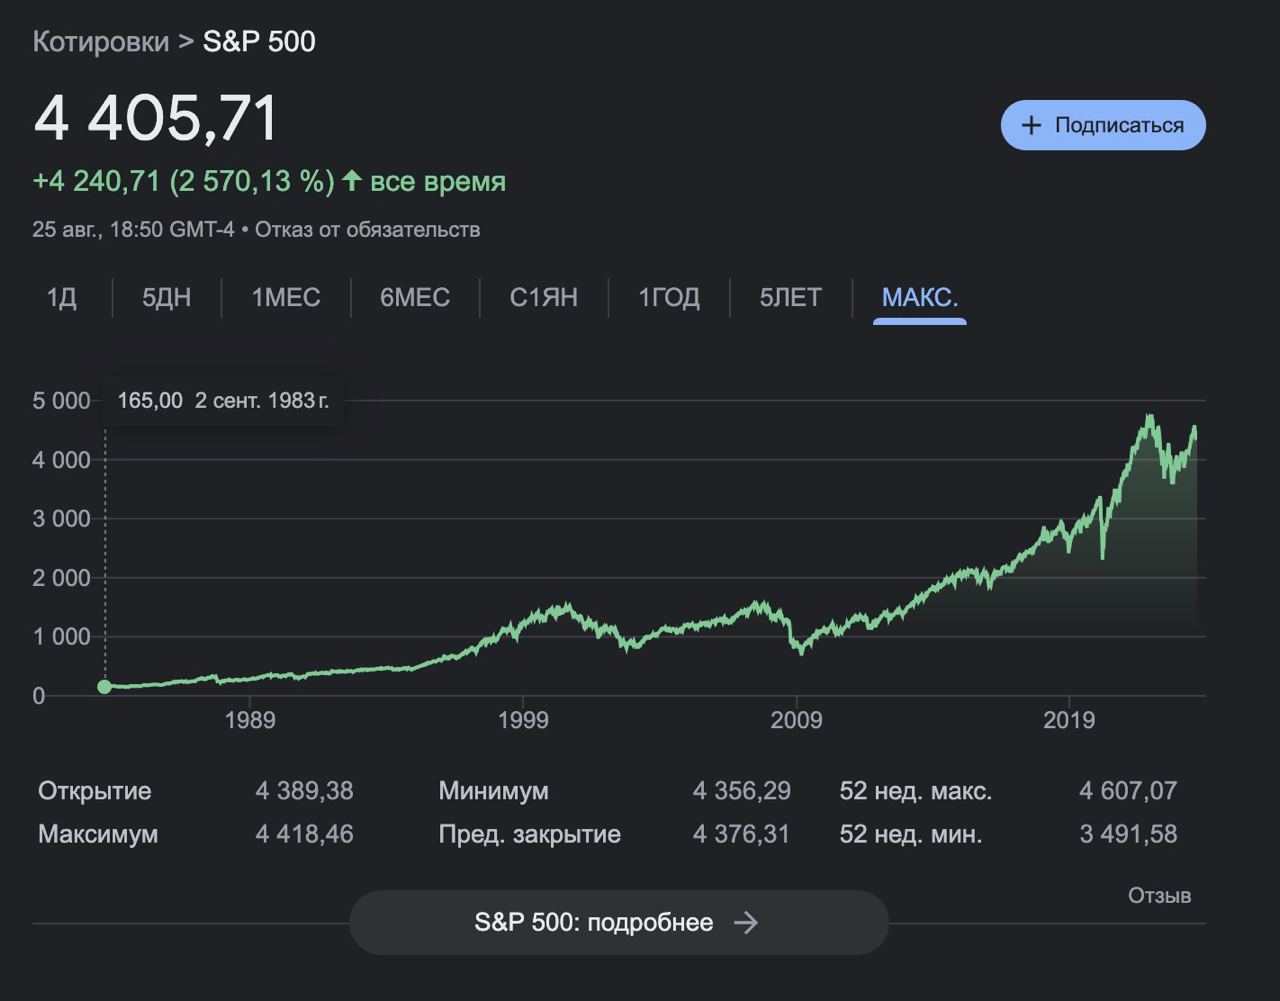Click the 2019 label on the chart axis
Viewport: 1280px width, 1001px height.
pyautogui.click(x=1069, y=720)
